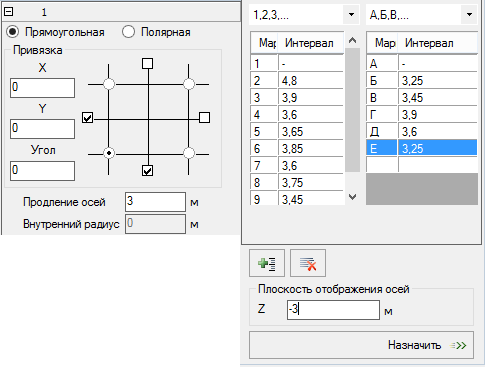Click the Продление осей input field
This screenshot has height=367, width=485.
tap(155, 202)
